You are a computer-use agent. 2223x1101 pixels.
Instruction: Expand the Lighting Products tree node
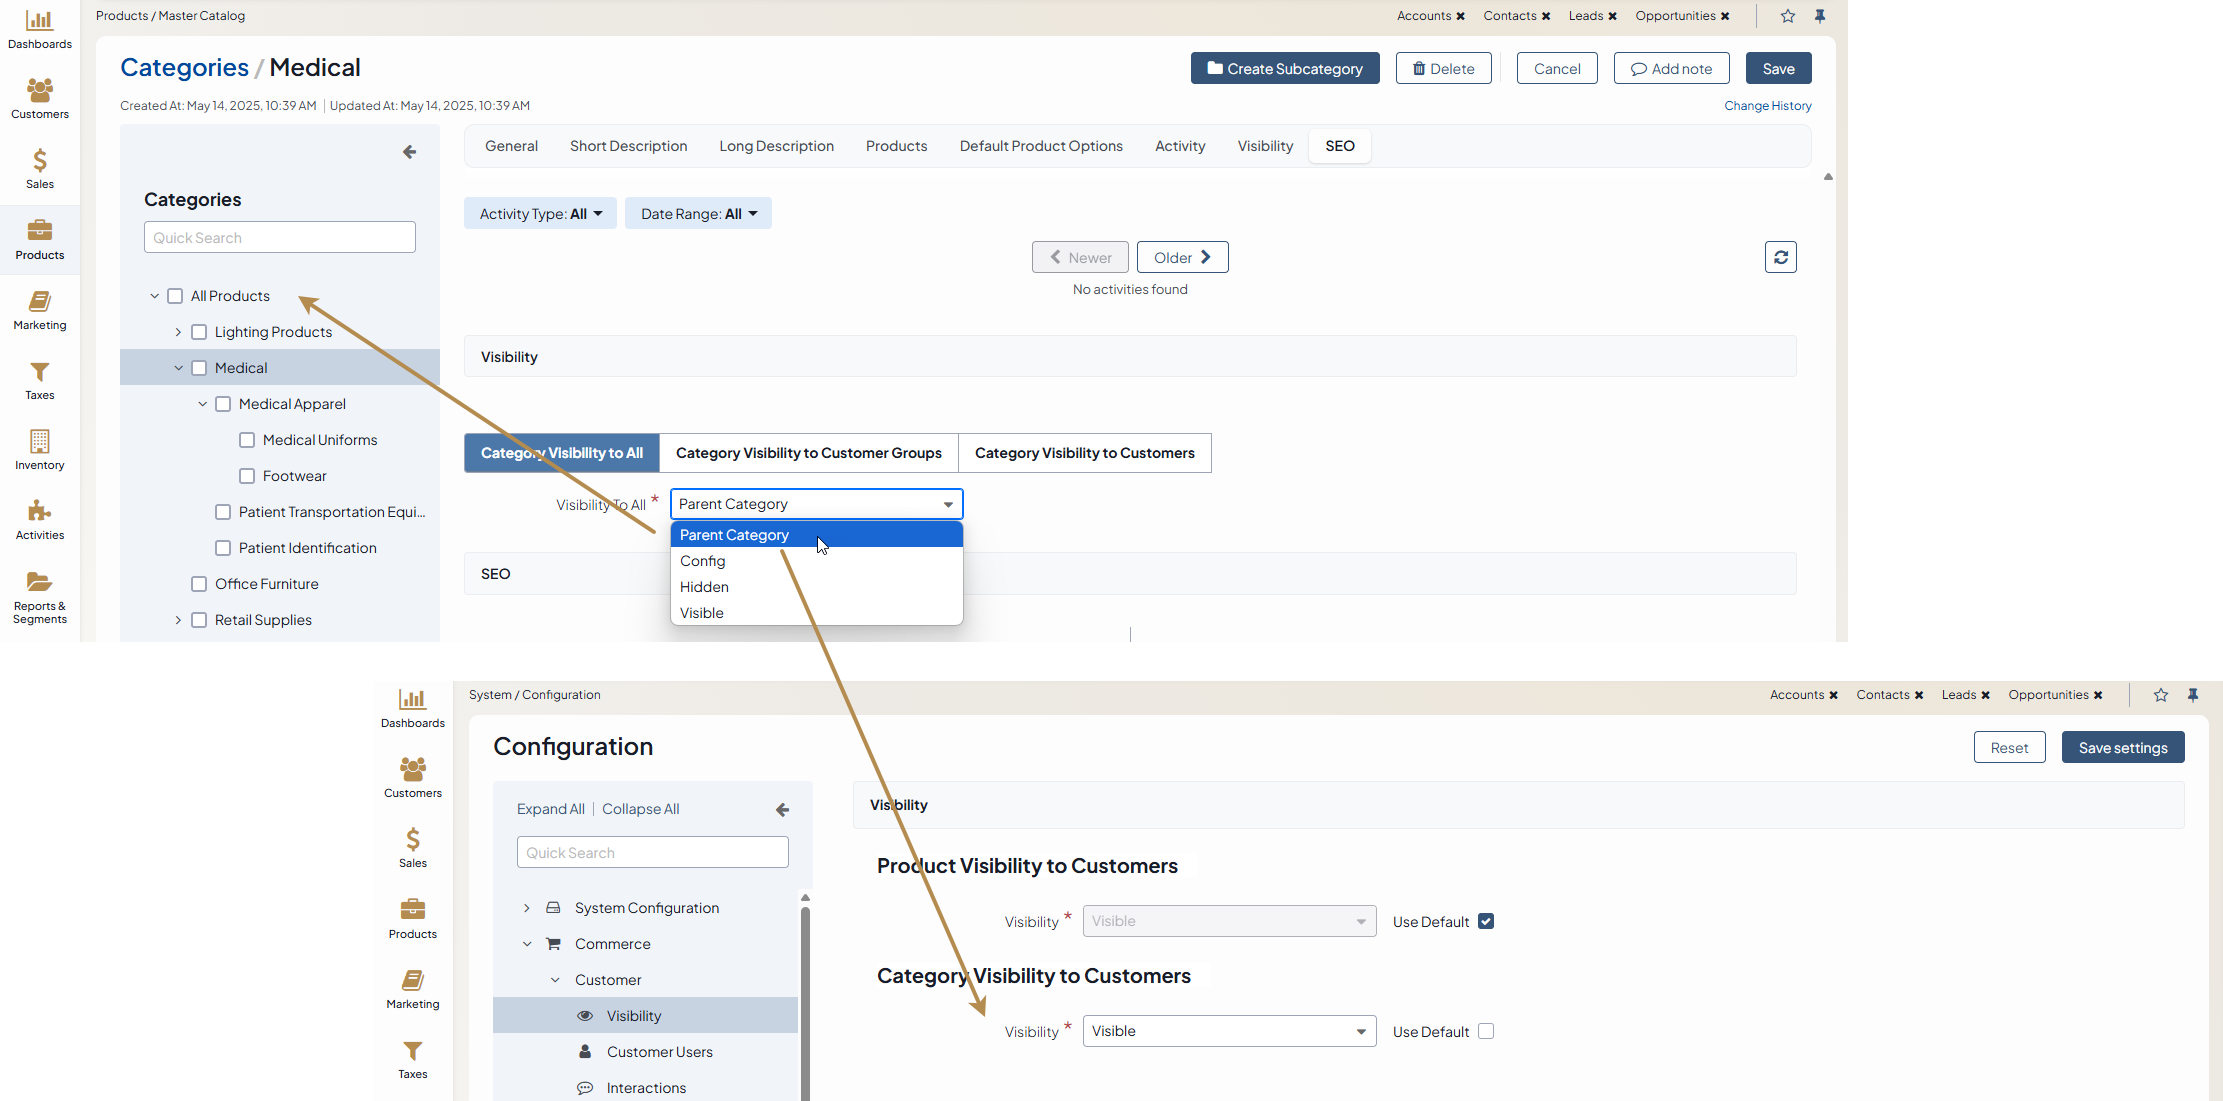178,332
